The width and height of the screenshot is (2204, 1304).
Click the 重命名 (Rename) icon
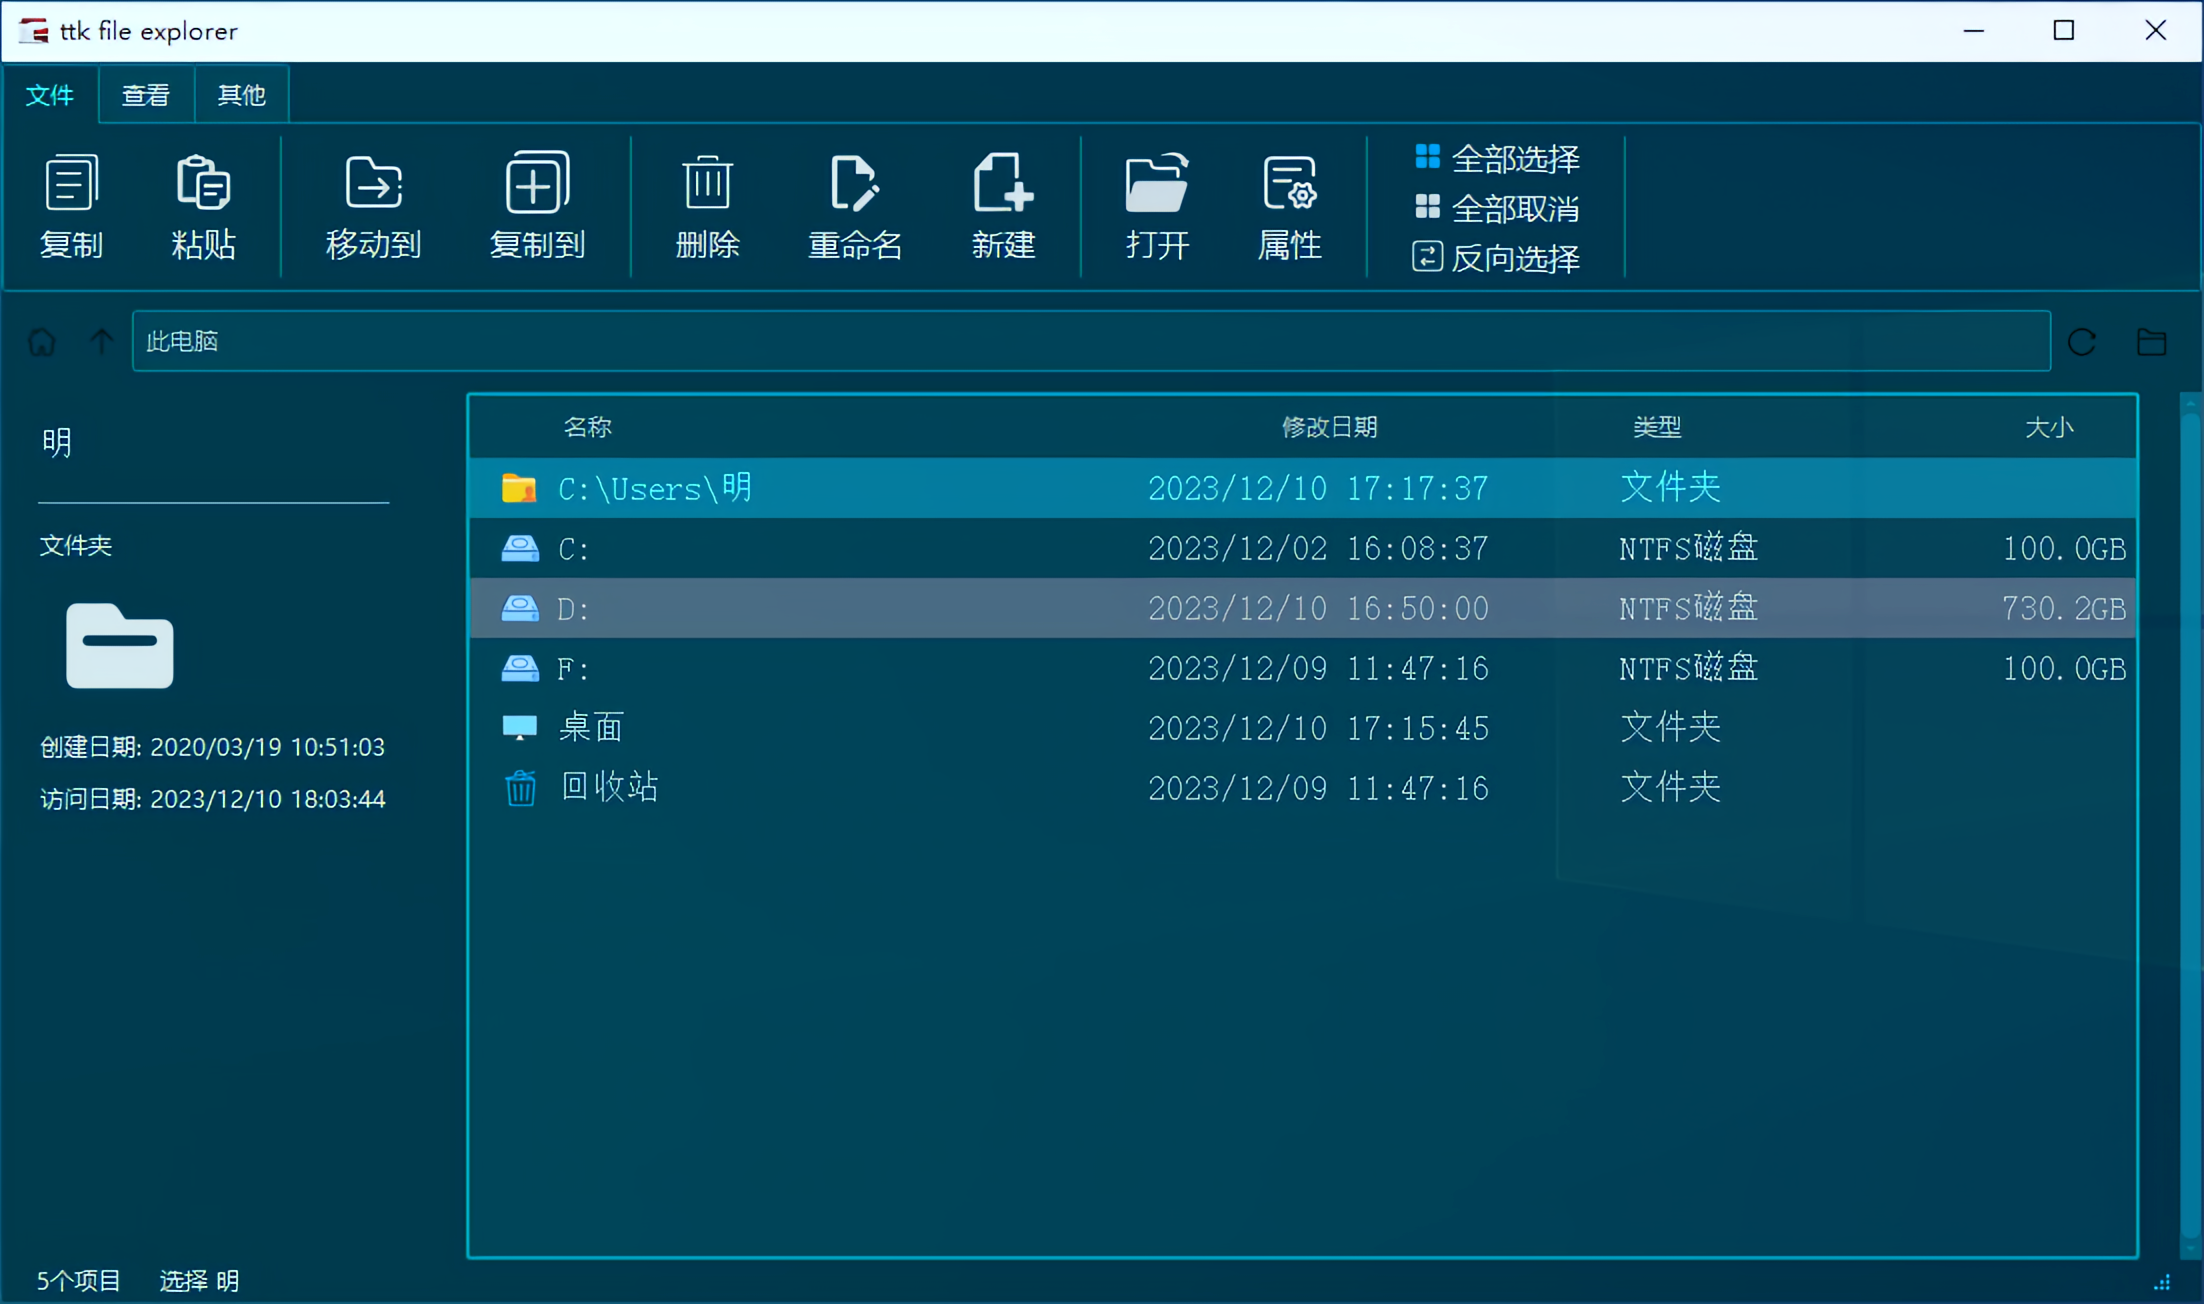pos(854,184)
